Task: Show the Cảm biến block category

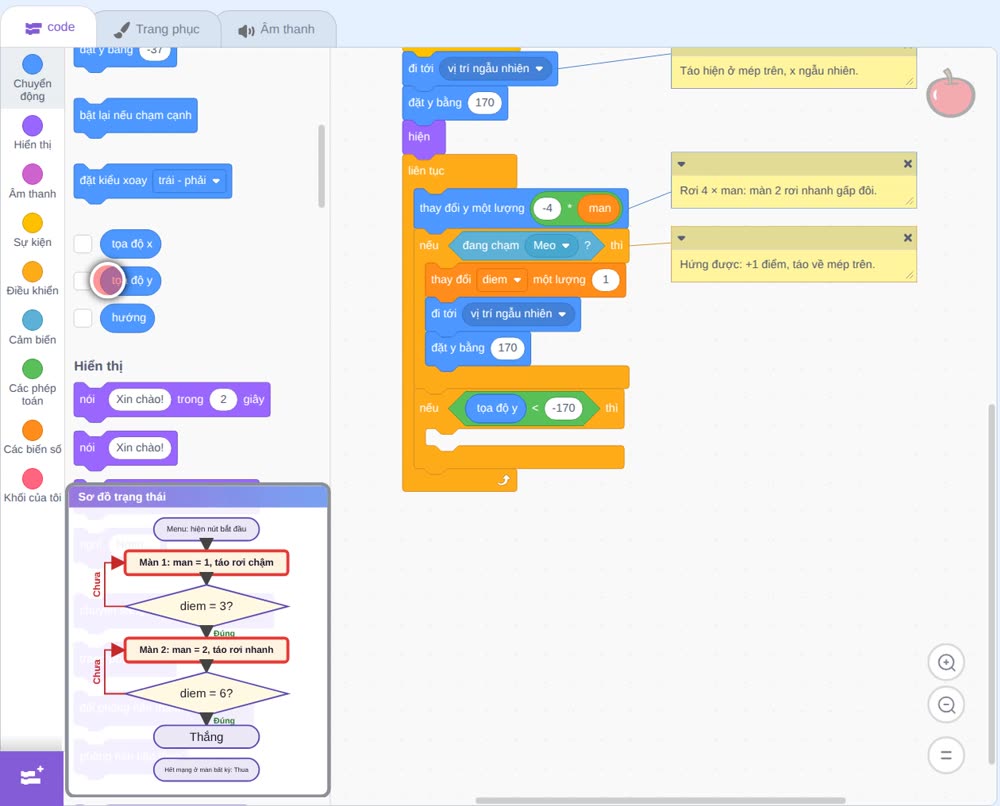Action: 33,328
